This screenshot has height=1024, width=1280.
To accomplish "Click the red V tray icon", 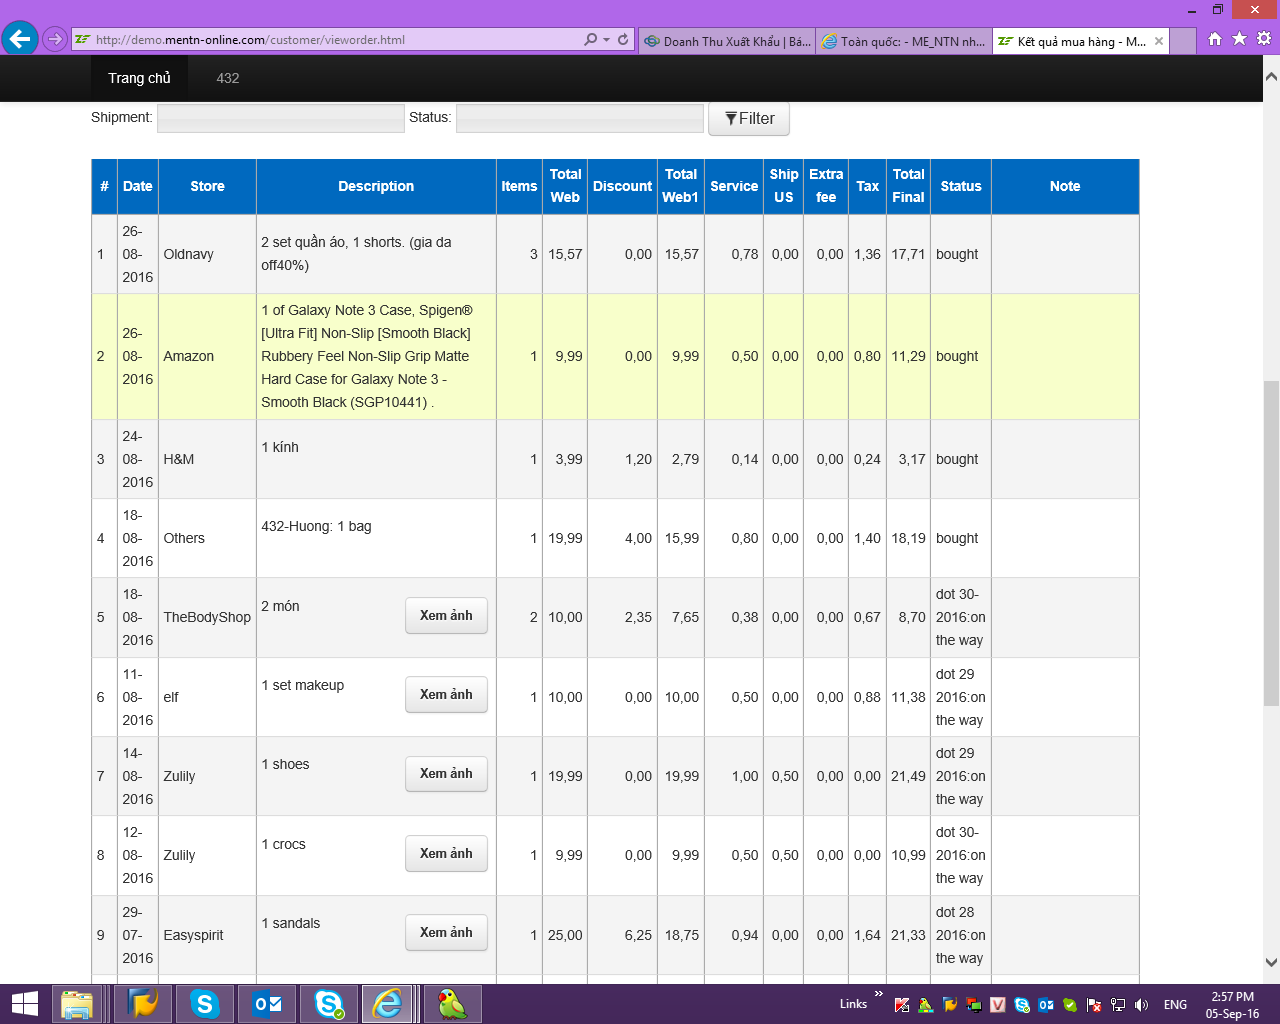I will pyautogui.click(x=998, y=1005).
